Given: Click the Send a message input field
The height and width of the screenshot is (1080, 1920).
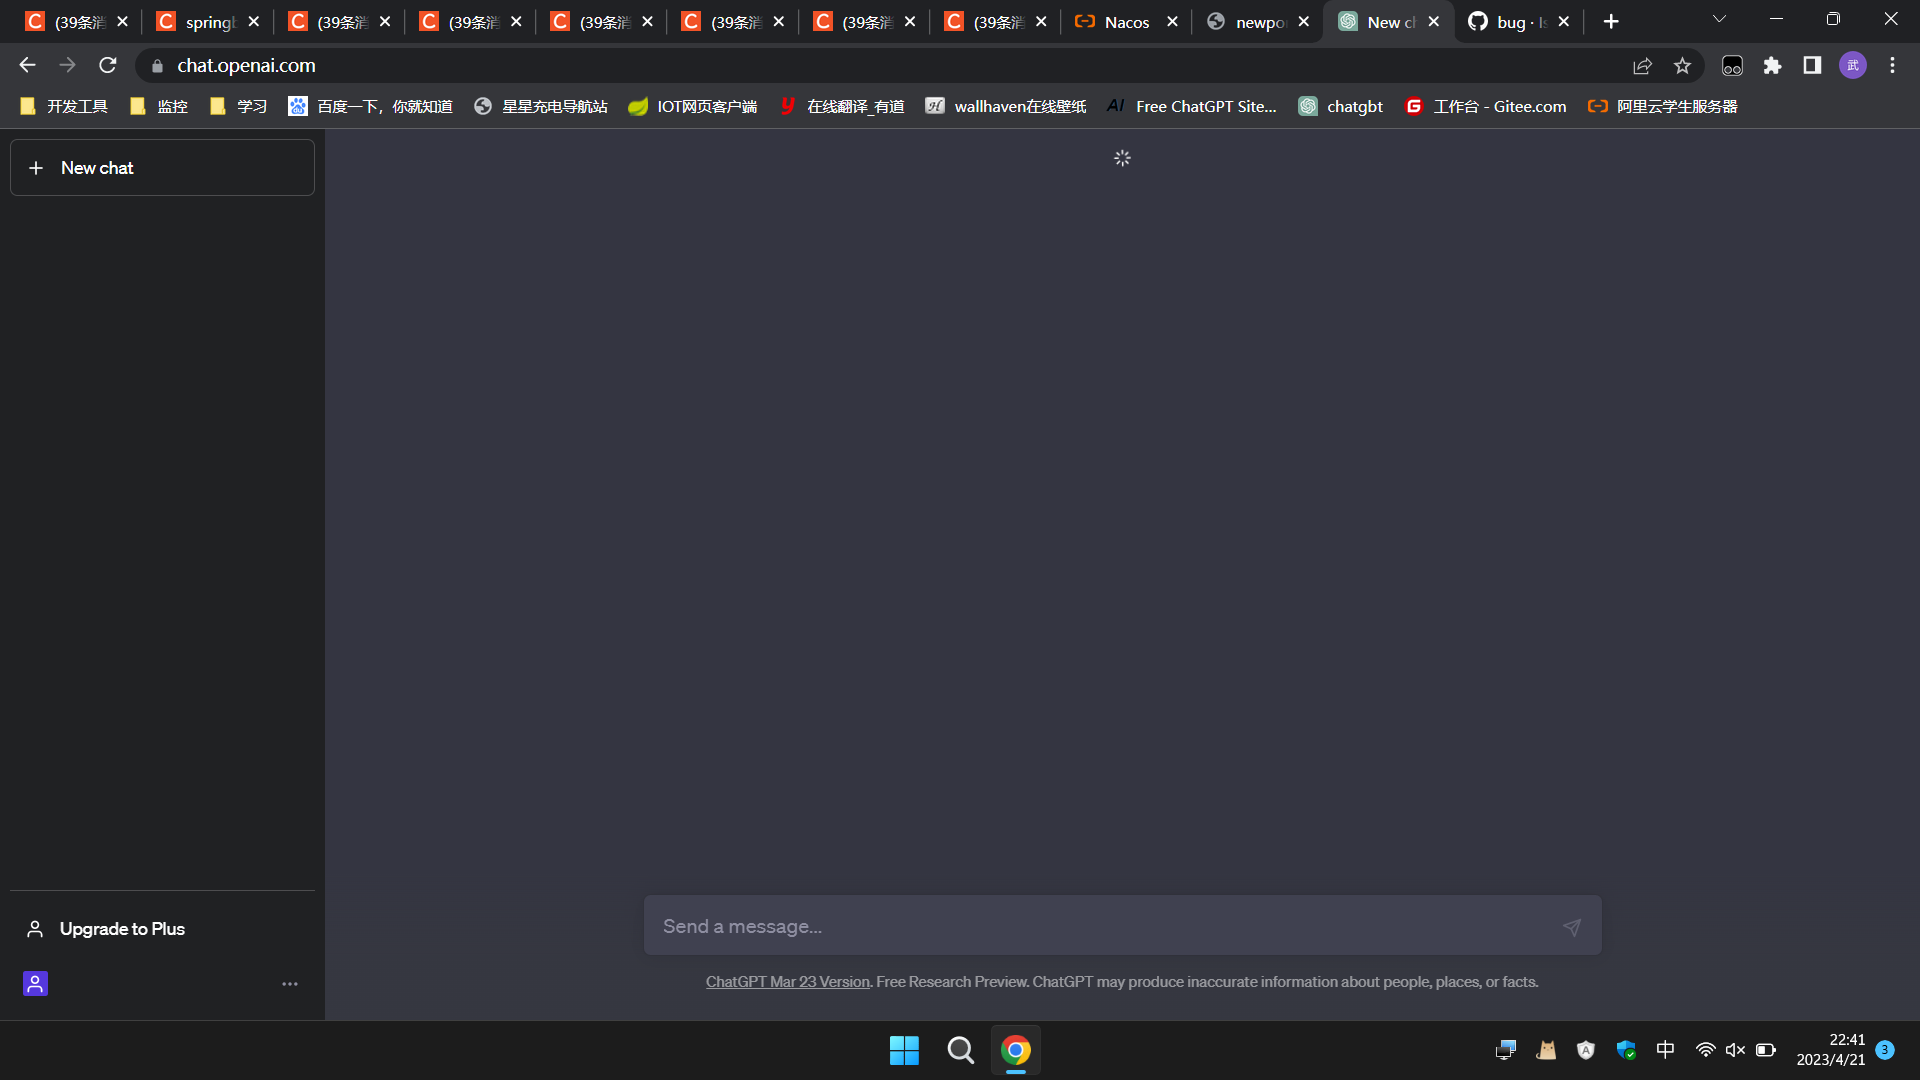Looking at the screenshot, I should click(x=1000, y=925).
